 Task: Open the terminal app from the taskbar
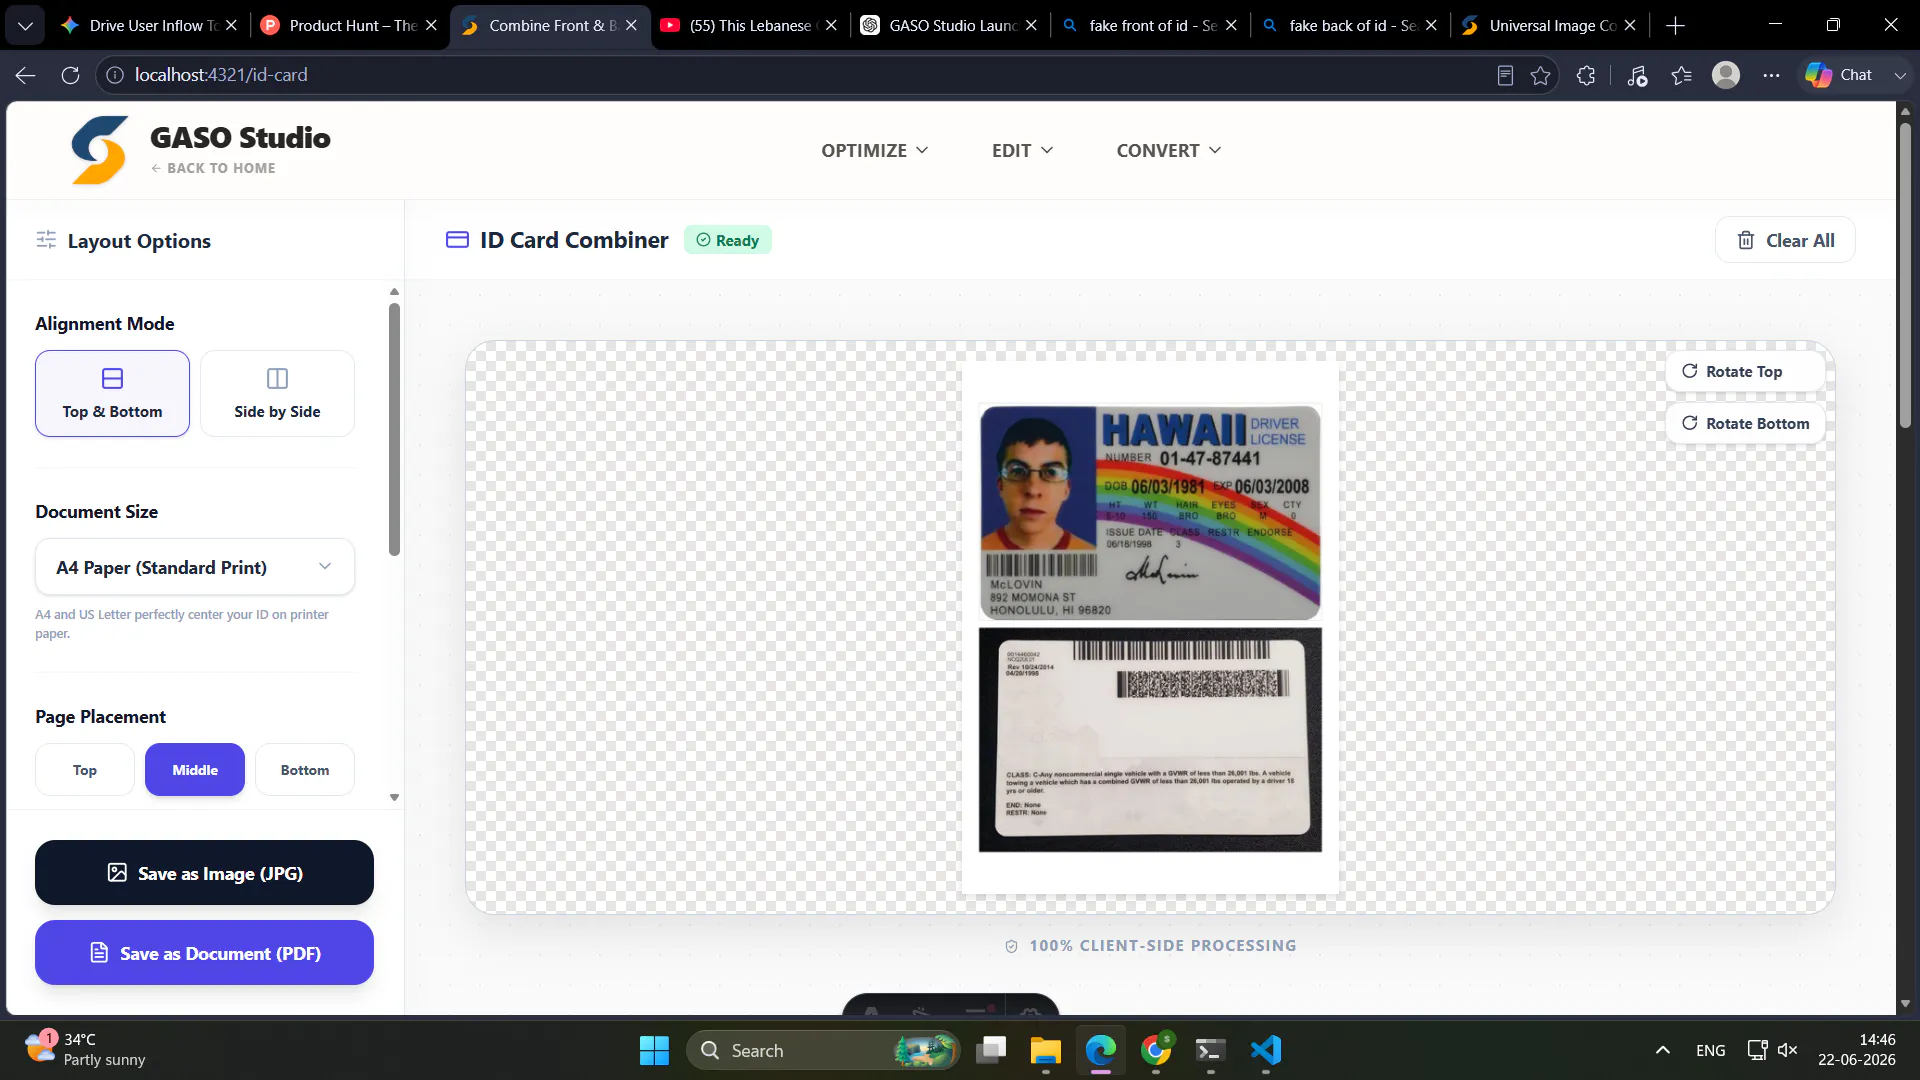pyautogui.click(x=1210, y=1050)
